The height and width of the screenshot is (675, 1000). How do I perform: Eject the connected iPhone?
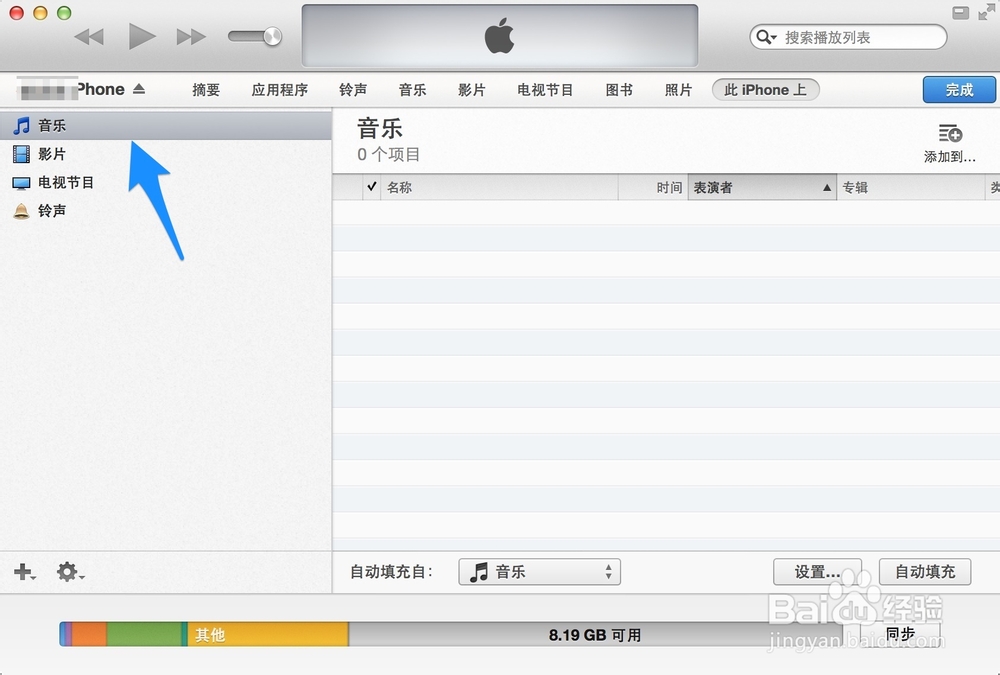coord(141,88)
